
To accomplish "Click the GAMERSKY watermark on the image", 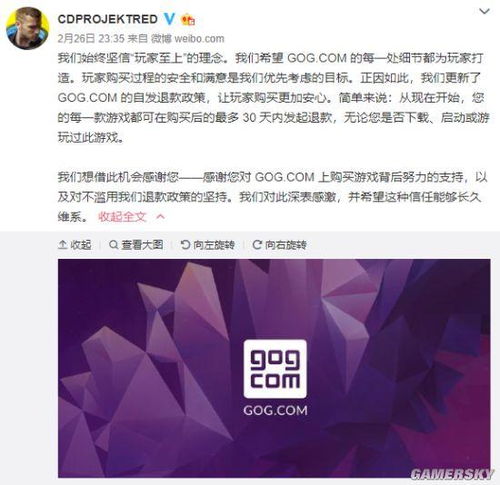I will 452,474.
